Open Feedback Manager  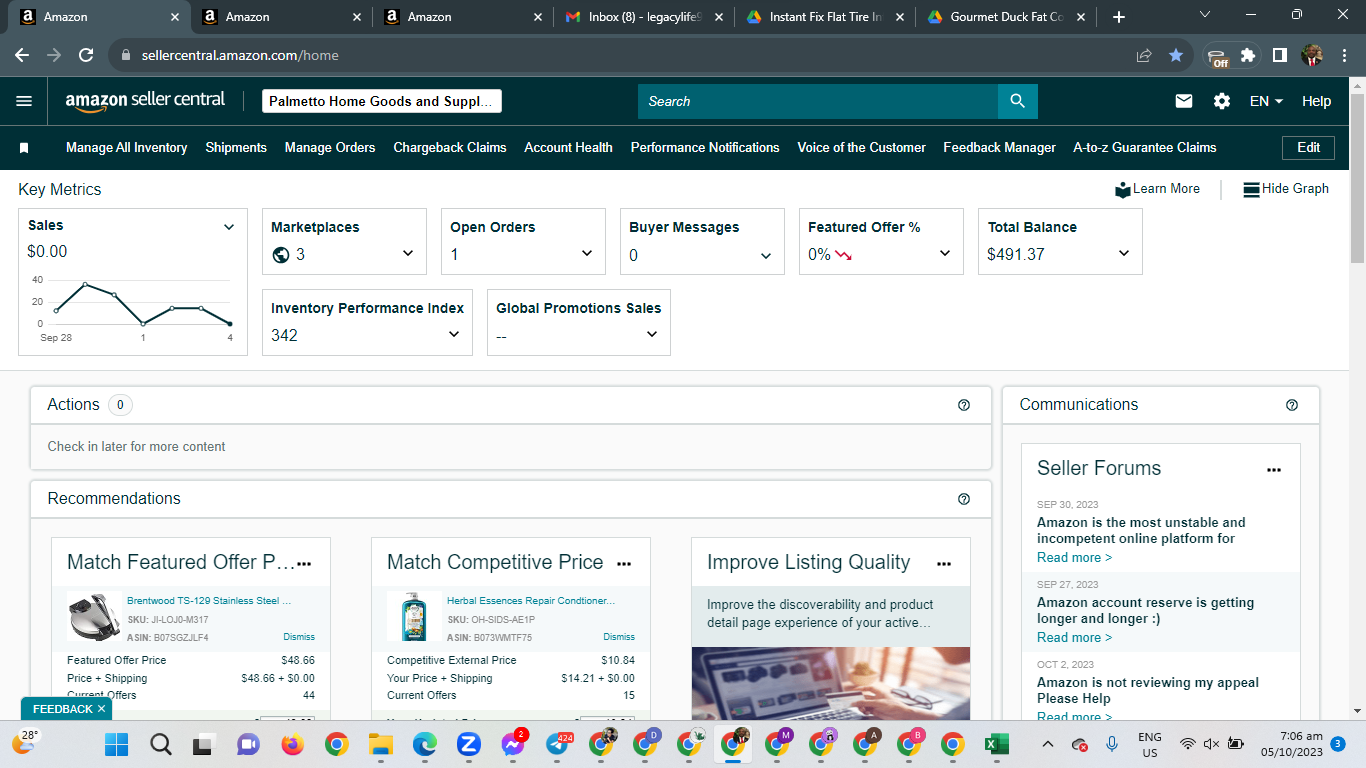1000,148
